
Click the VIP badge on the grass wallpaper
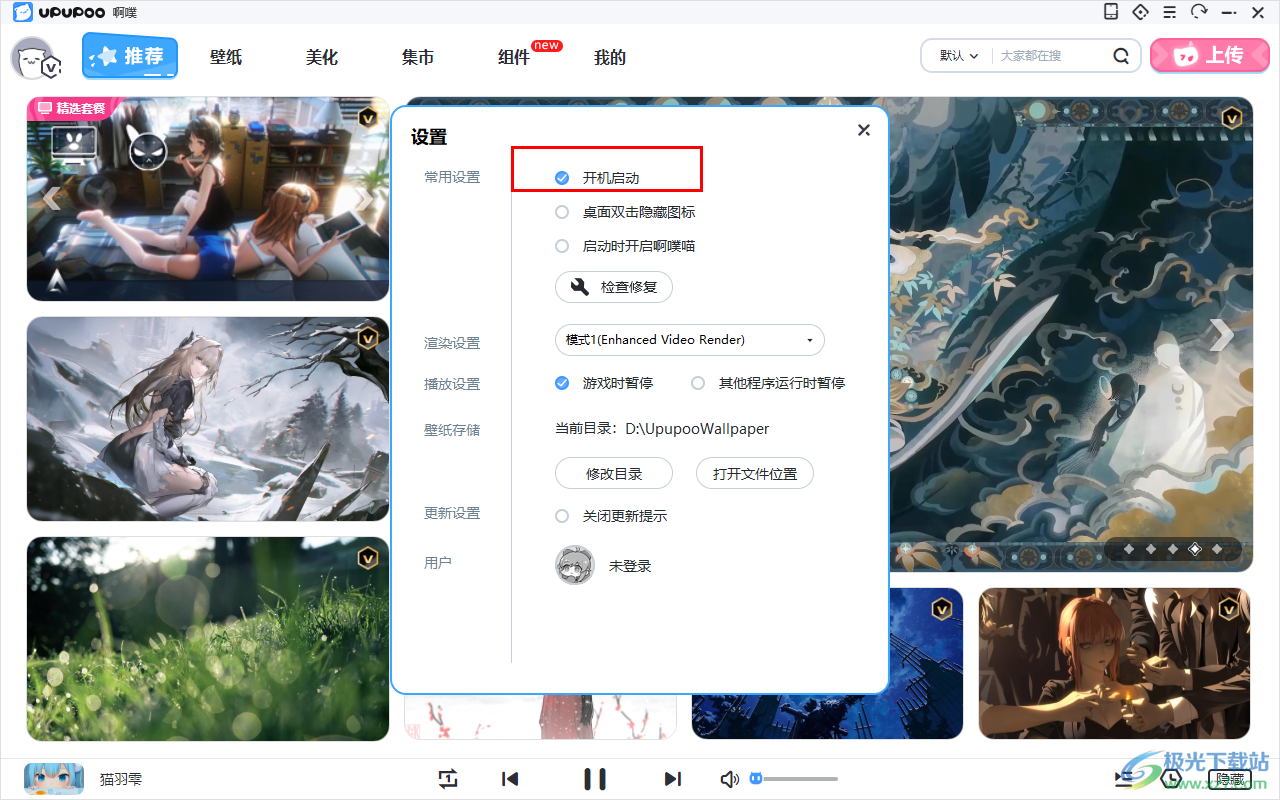(x=368, y=558)
